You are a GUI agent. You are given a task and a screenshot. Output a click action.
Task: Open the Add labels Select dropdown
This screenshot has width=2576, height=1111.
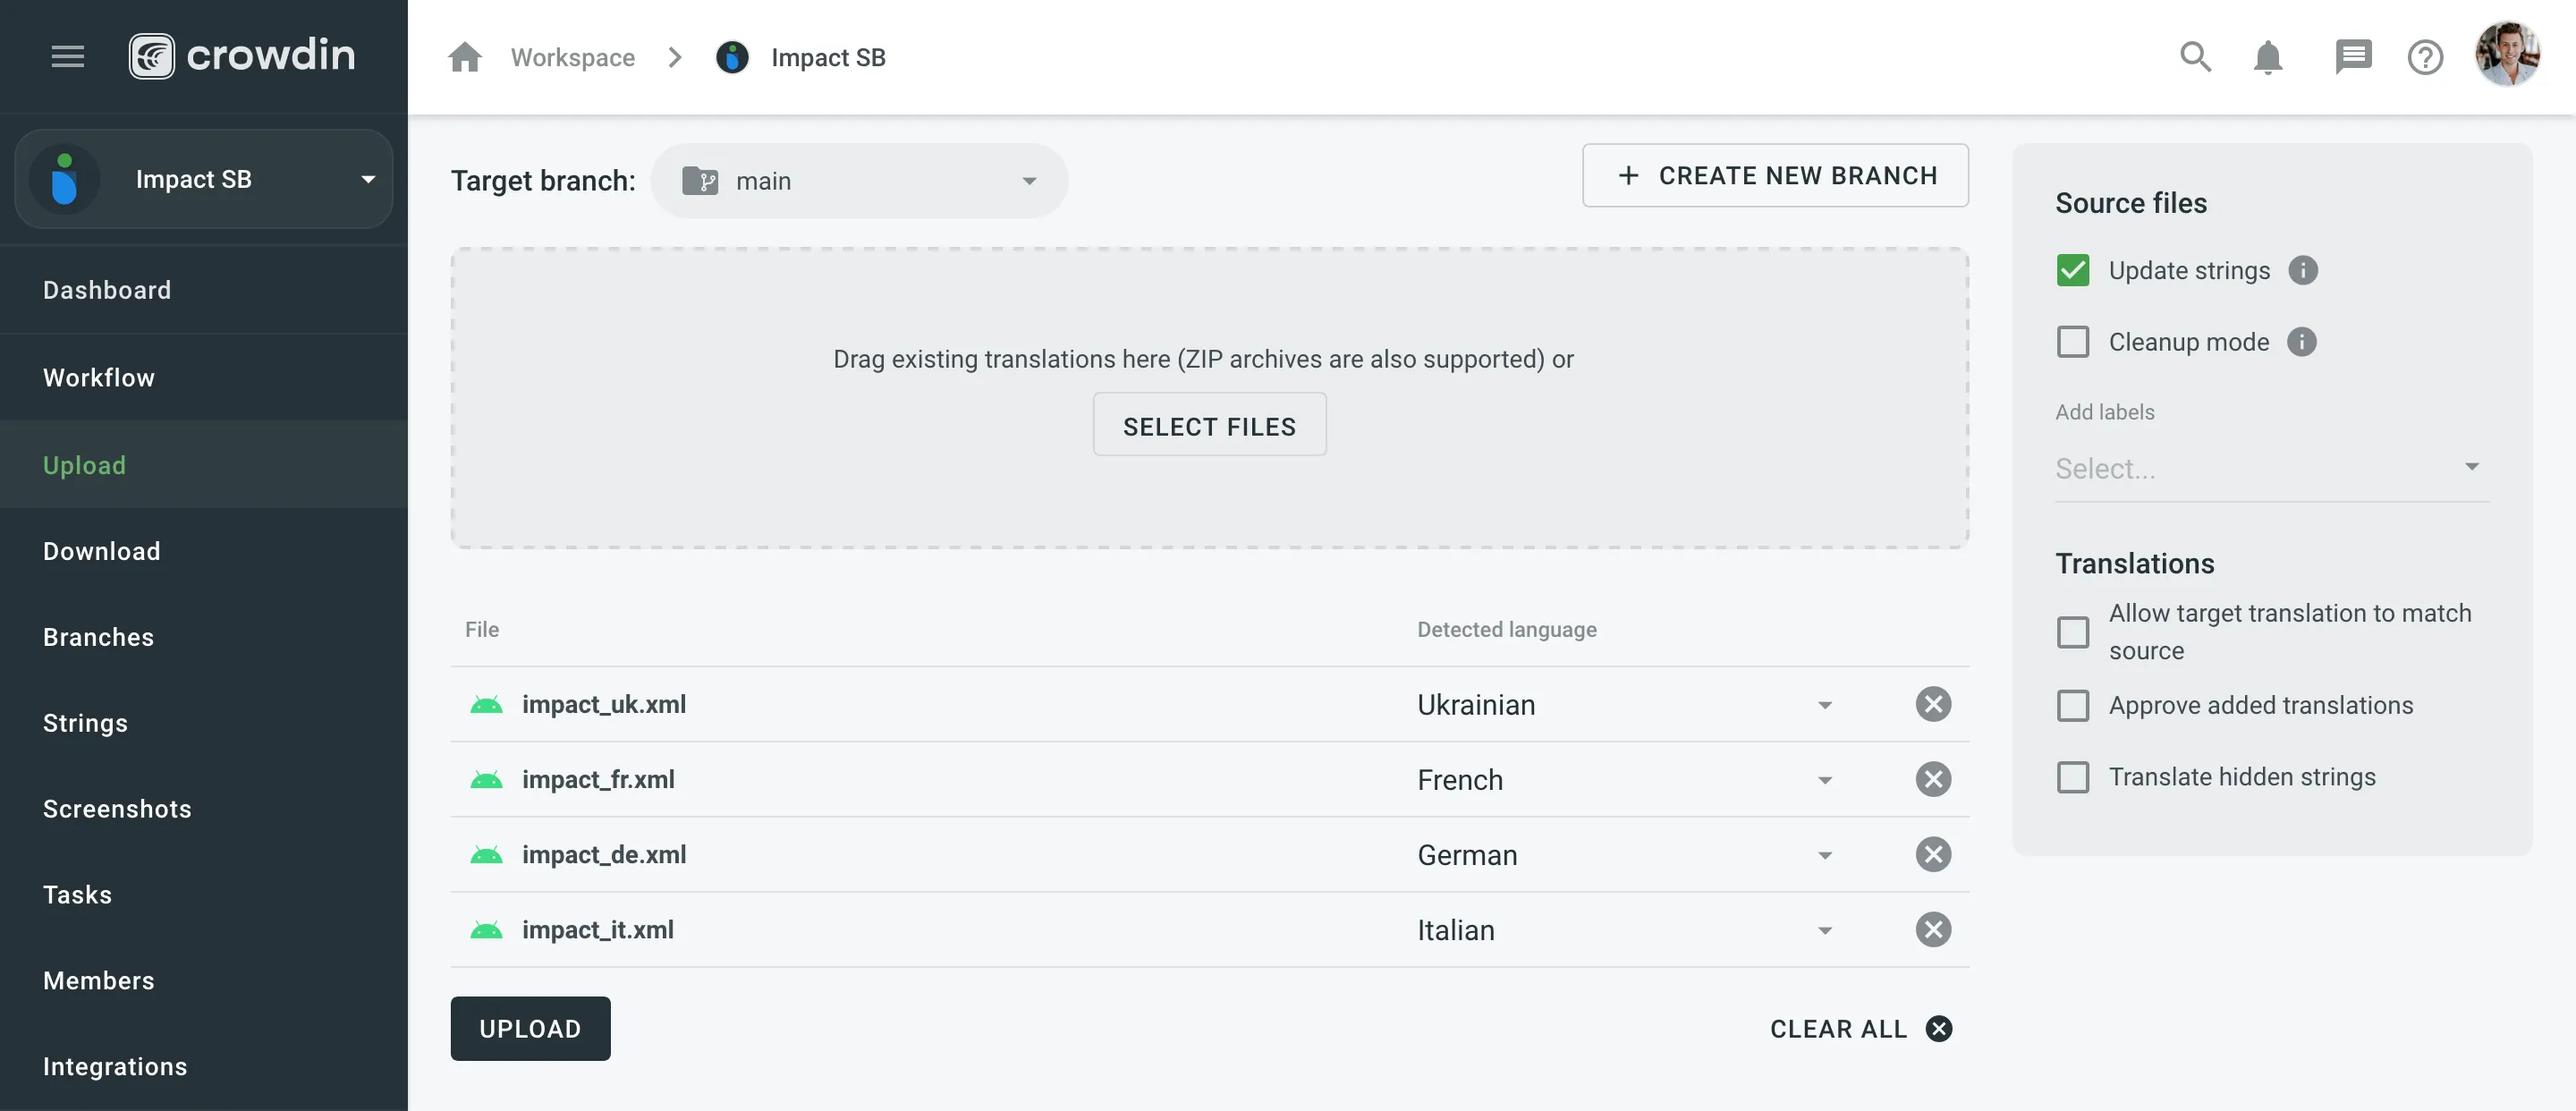tap(2270, 467)
